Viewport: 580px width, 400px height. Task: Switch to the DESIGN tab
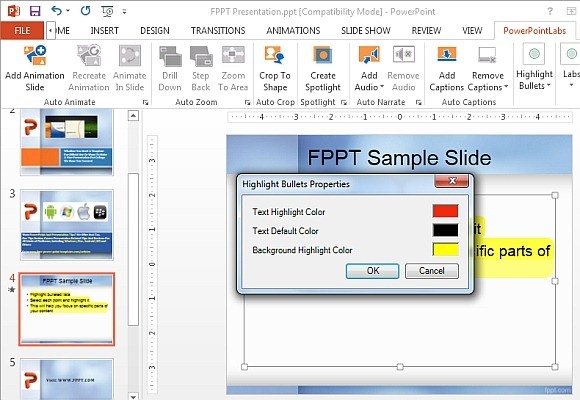155,31
